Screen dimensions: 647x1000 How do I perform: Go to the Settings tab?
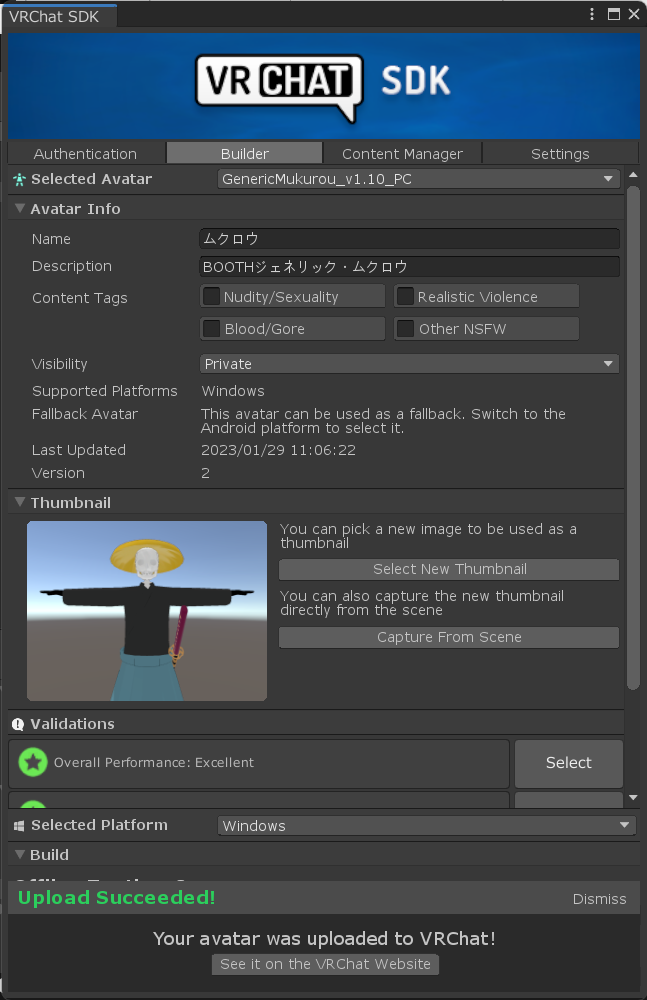point(560,154)
